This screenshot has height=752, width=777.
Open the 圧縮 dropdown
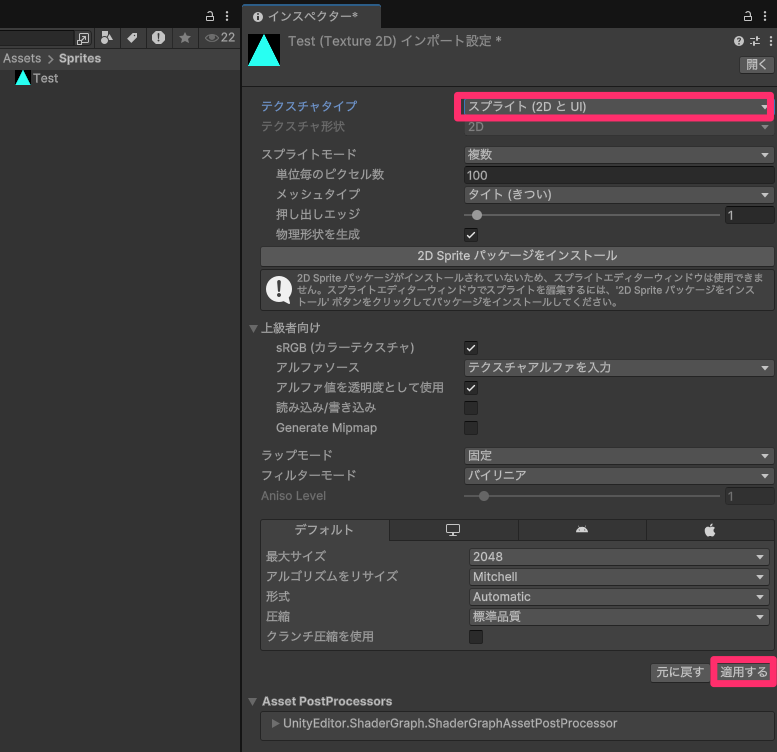coord(619,617)
